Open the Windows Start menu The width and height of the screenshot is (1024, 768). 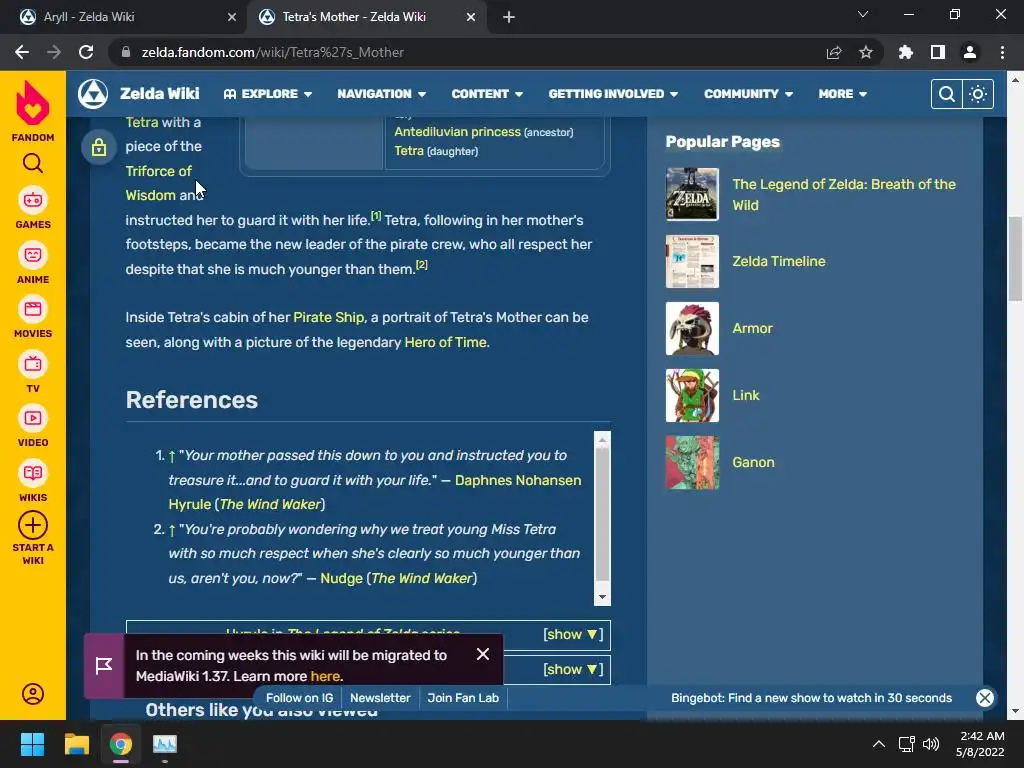tap(32, 744)
